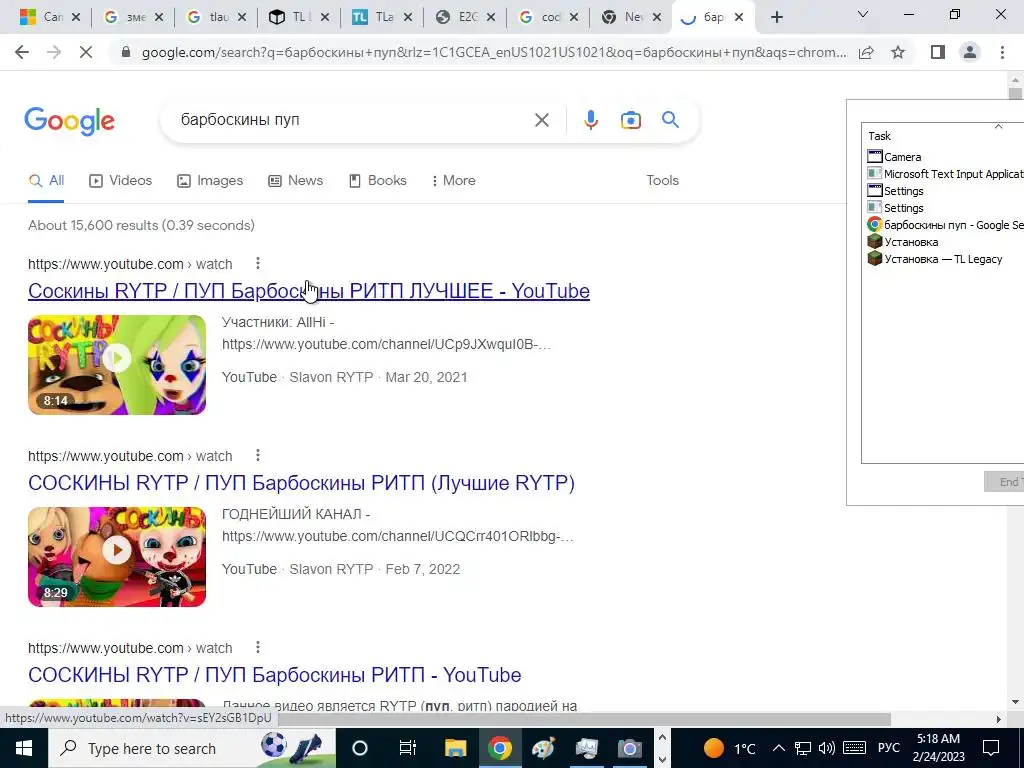Open the touch keyboard tray icon

tap(854, 748)
